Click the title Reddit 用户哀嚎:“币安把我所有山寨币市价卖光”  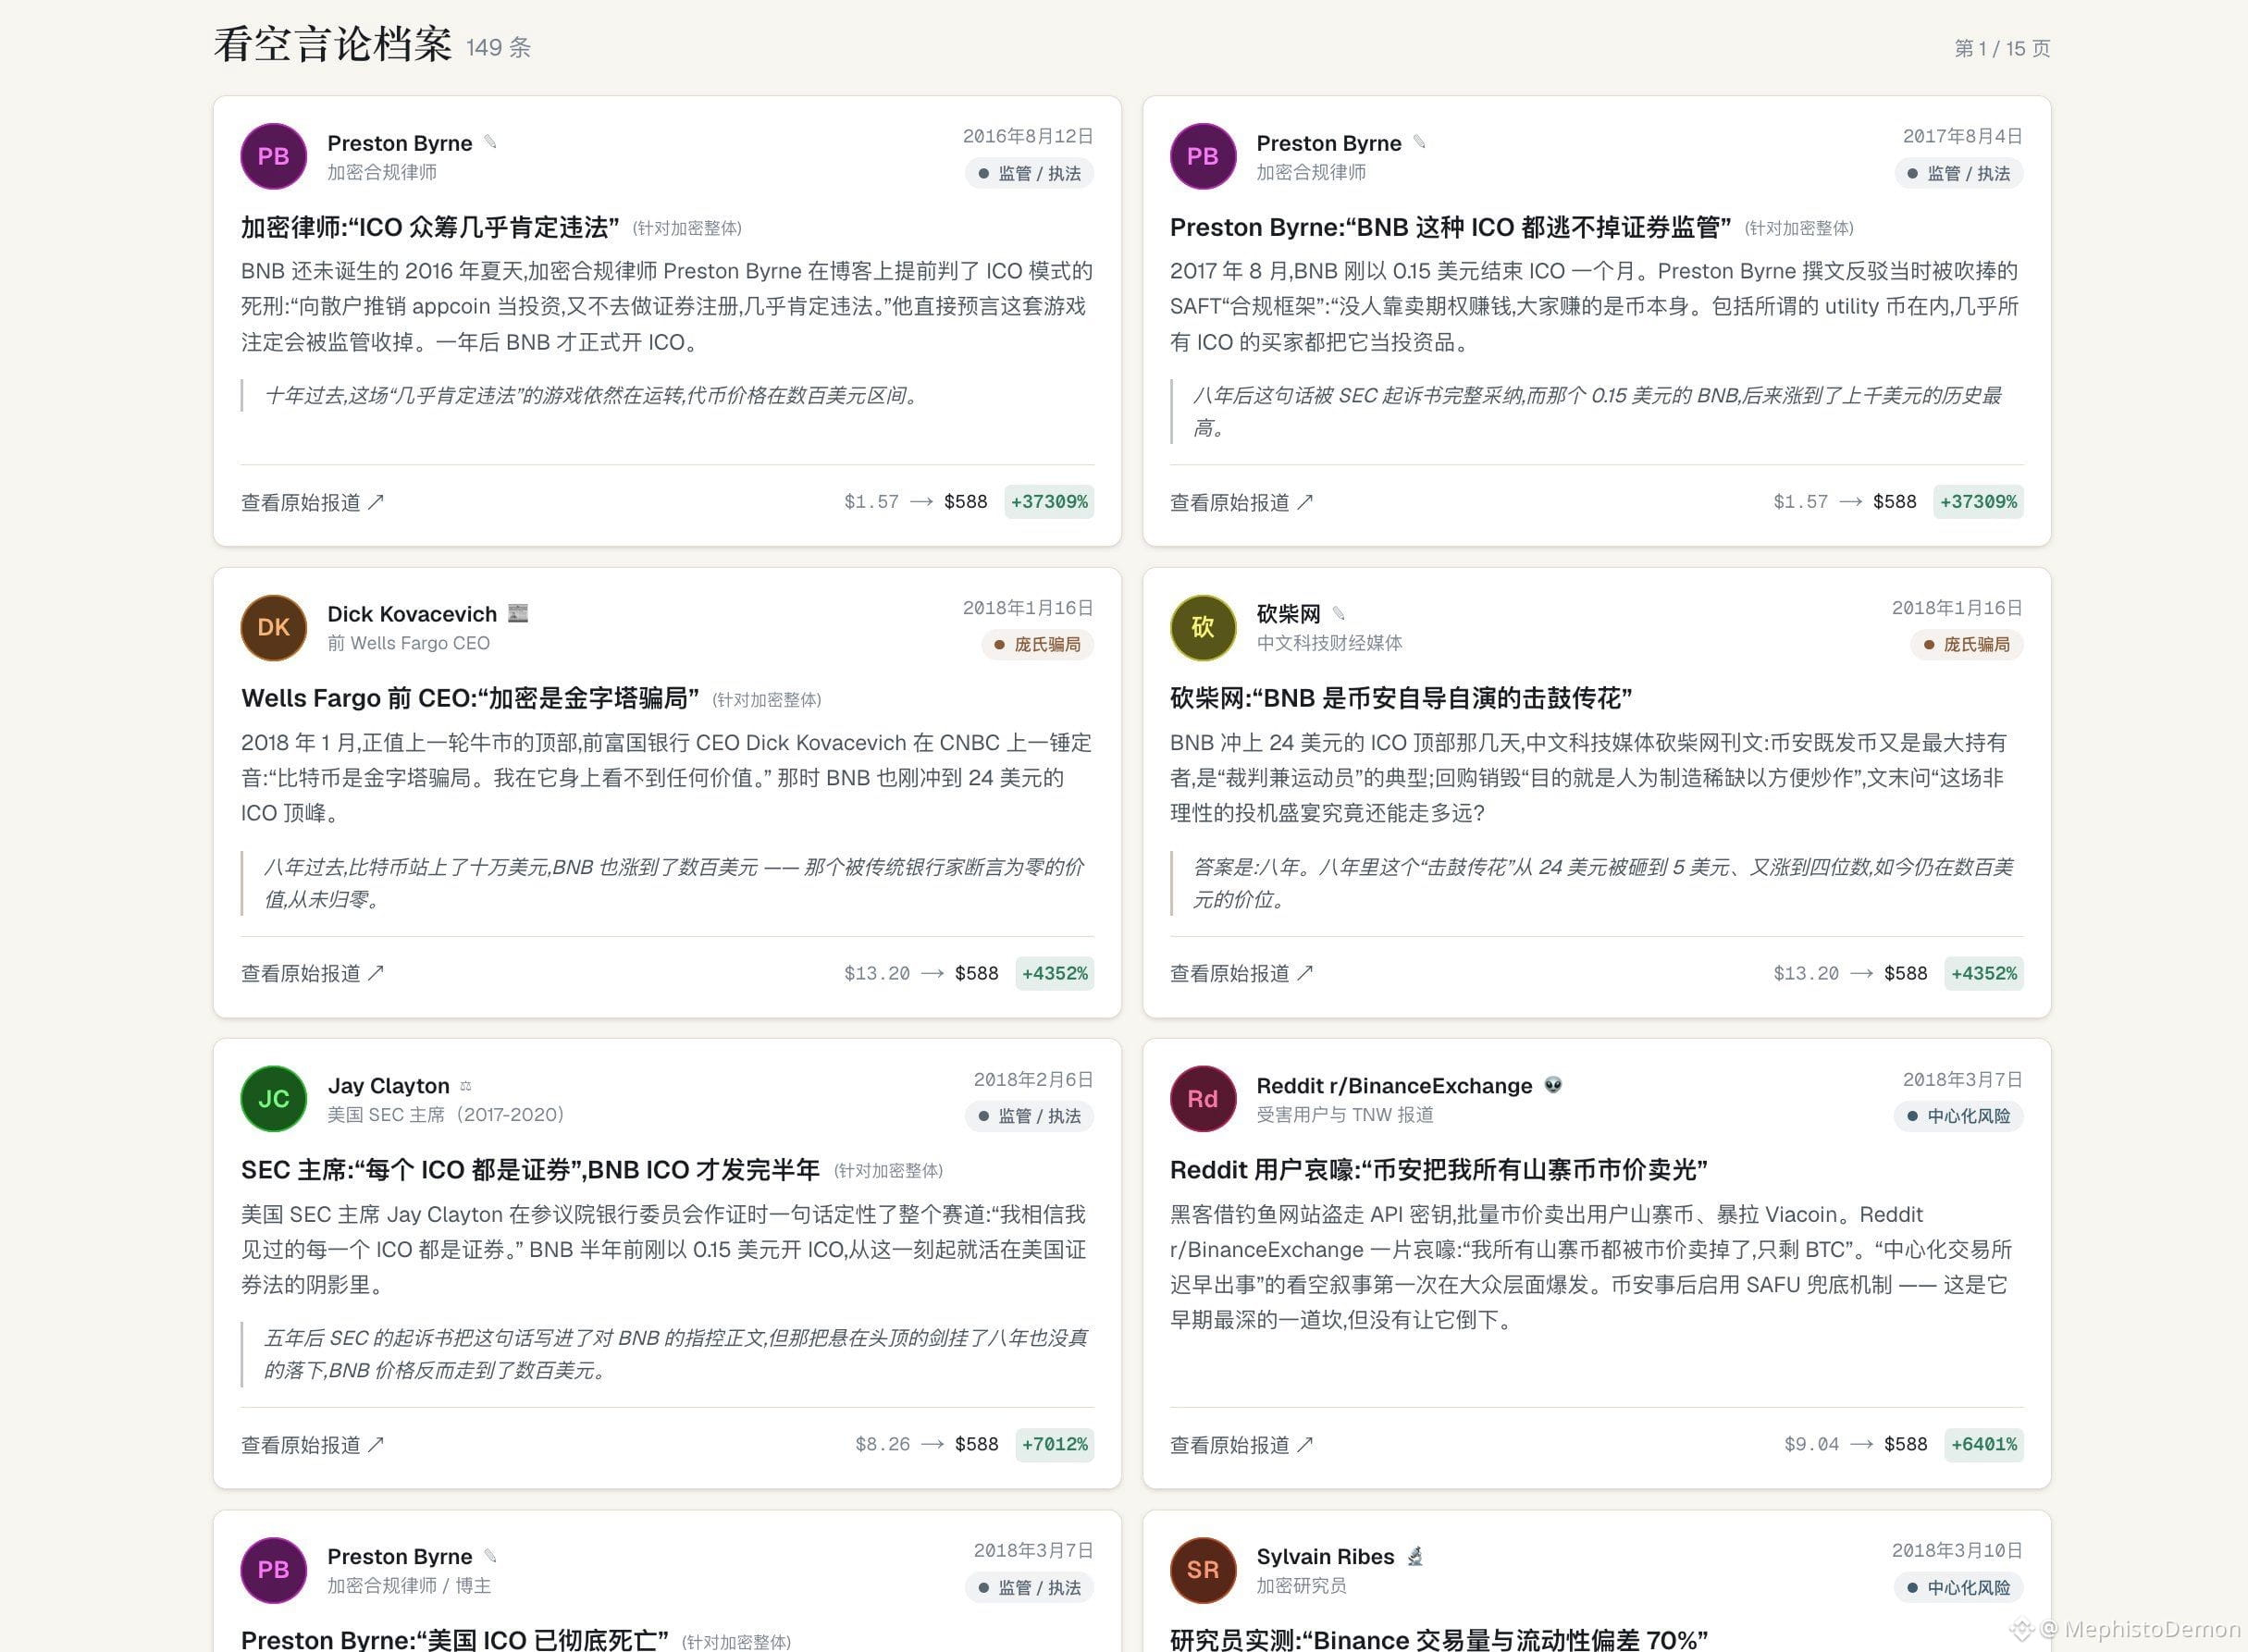pyautogui.click(x=1439, y=1170)
